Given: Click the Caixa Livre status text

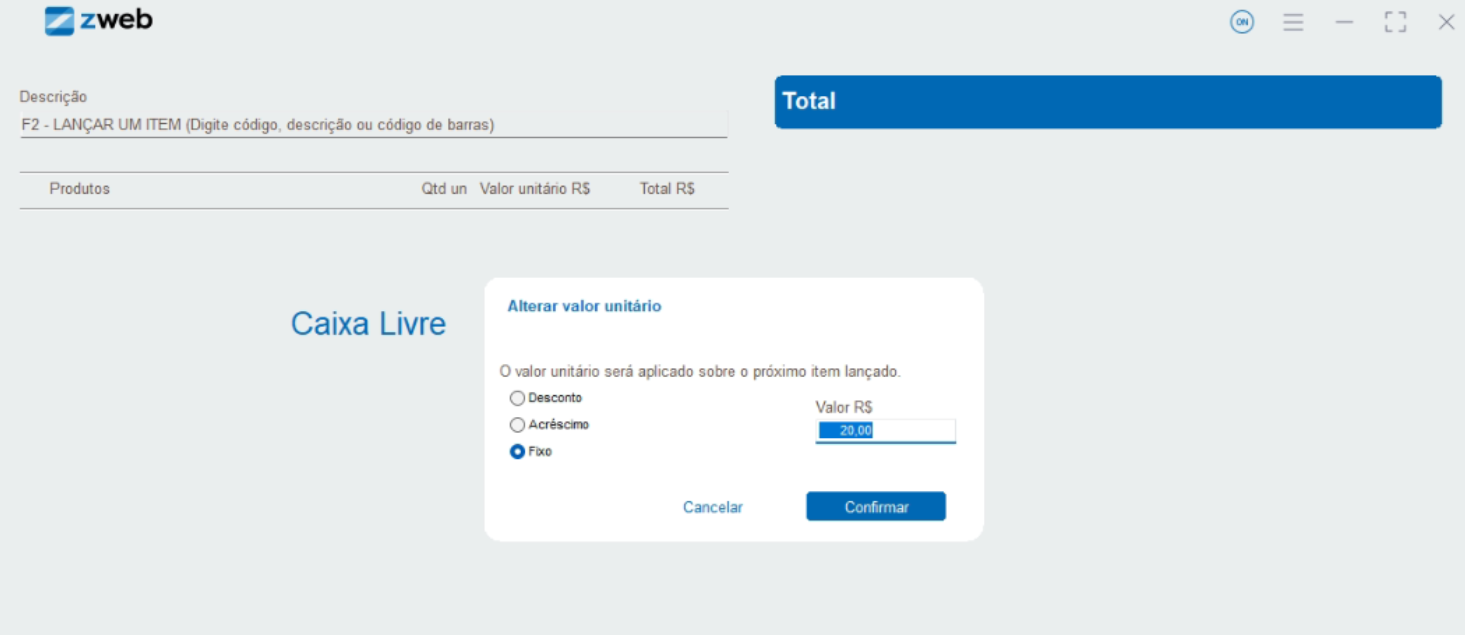Looking at the screenshot, I should (x=368, y=324).
